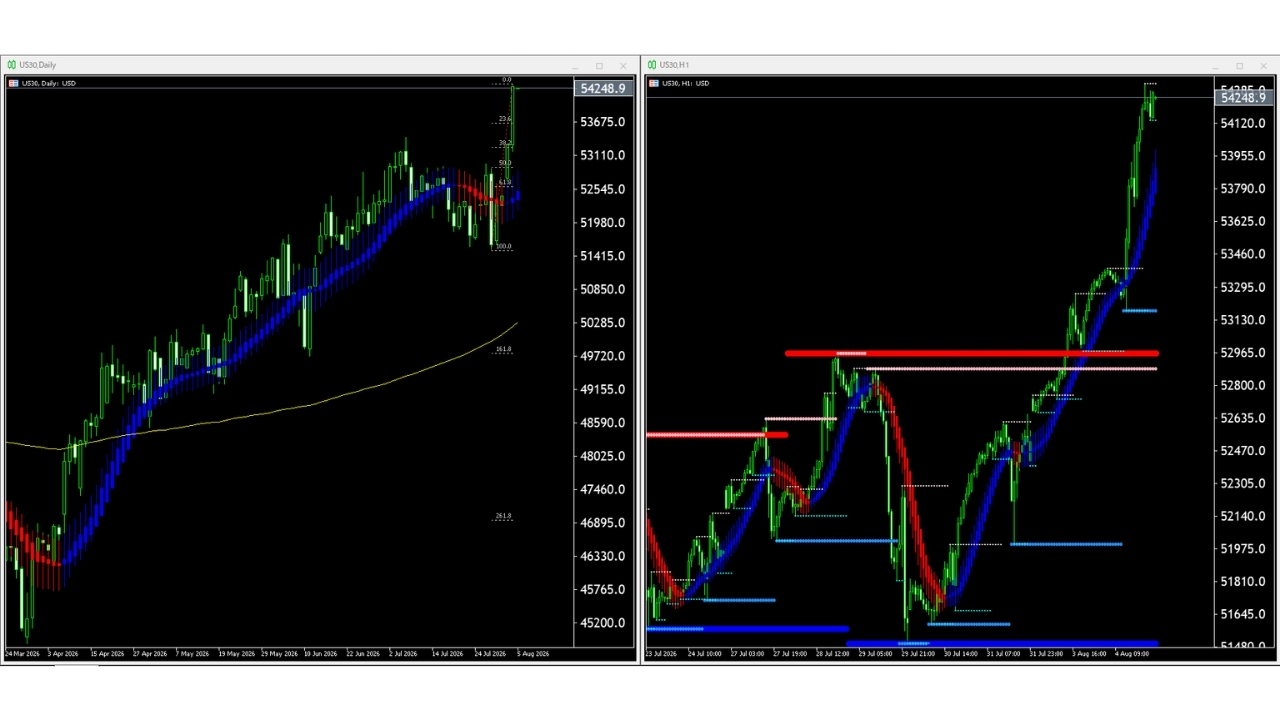Click the 54120.0 price level on H1 scale
Image resolution: width=1280 pixels, height=720 pixels.
(x=1242, y=123)
